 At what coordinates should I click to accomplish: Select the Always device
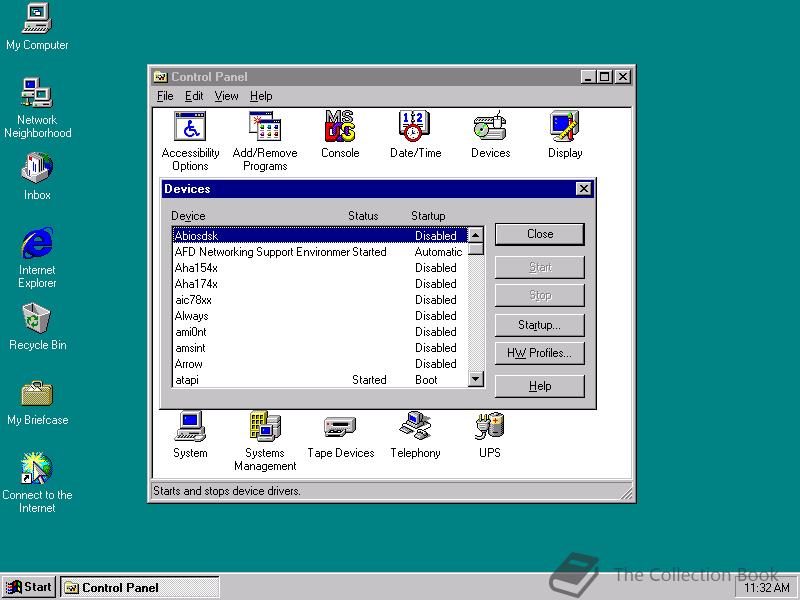(320, 316)
